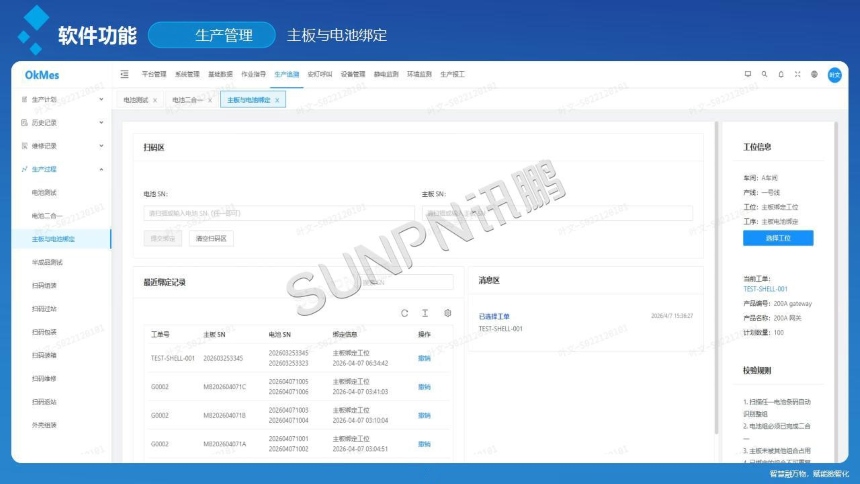Viewport: 860px width, 484px height.
Task: Click the main content vertical scrollbar
Action: click(x=716, y=278)
